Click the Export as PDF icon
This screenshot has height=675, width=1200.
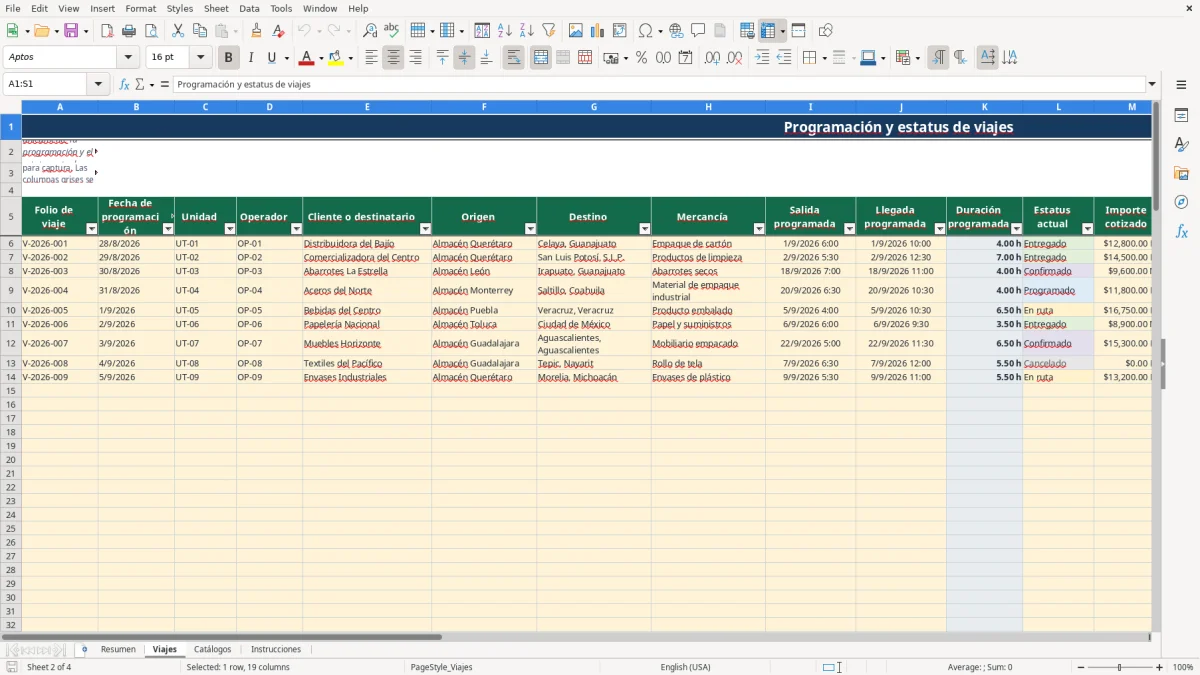pyautogui.click(x=107, y=31)
